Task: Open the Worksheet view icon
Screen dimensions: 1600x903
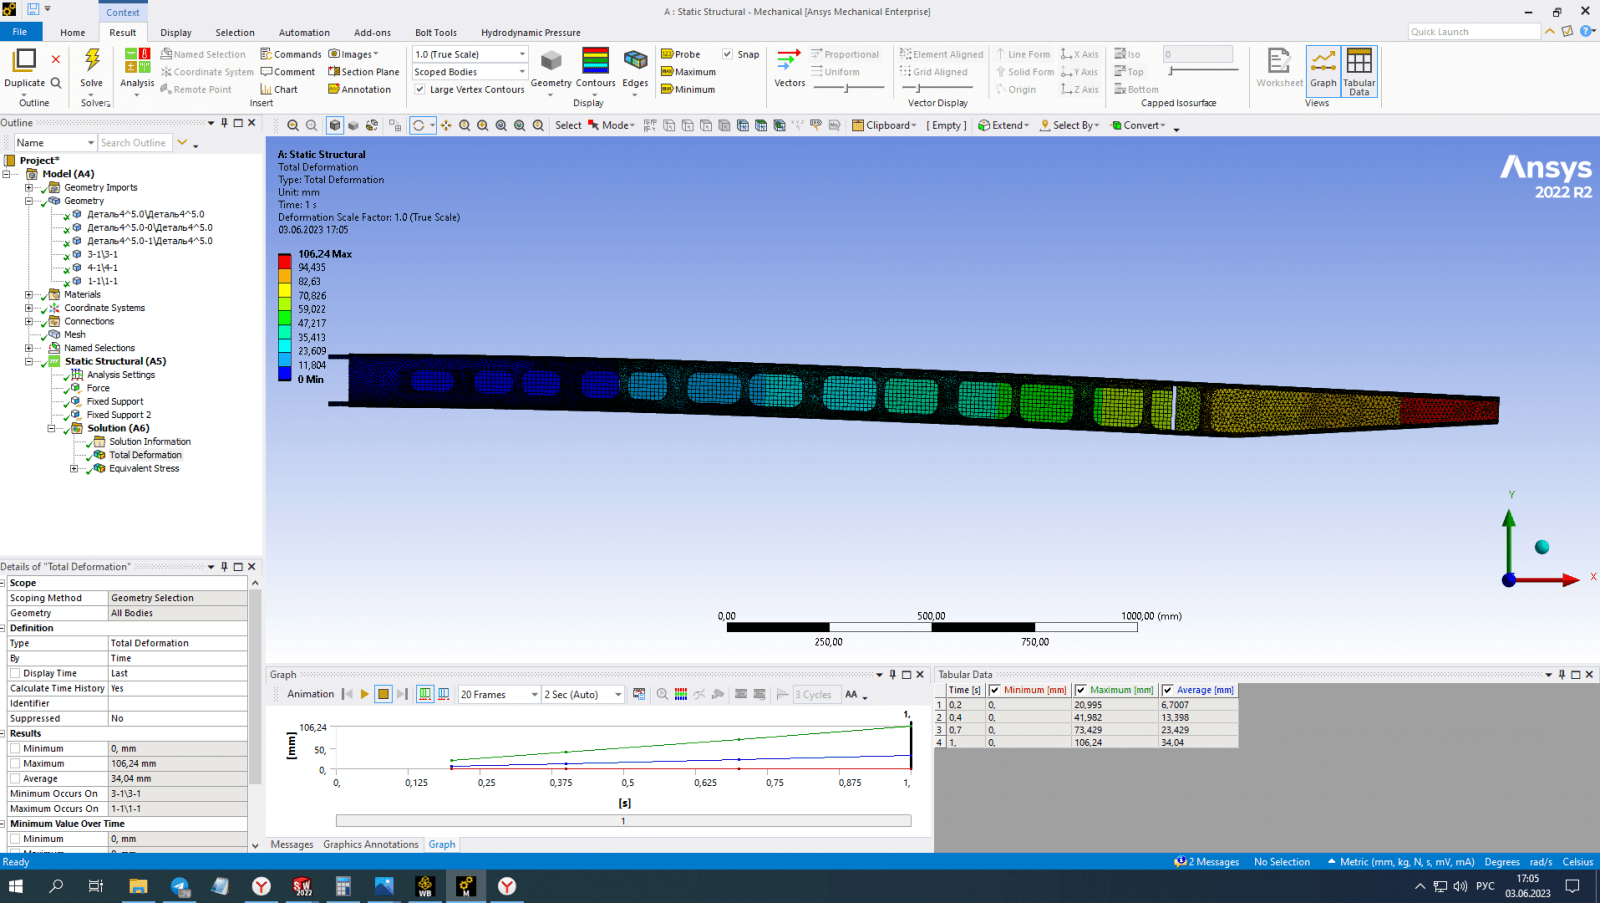Action: [x=1279, y=61]
